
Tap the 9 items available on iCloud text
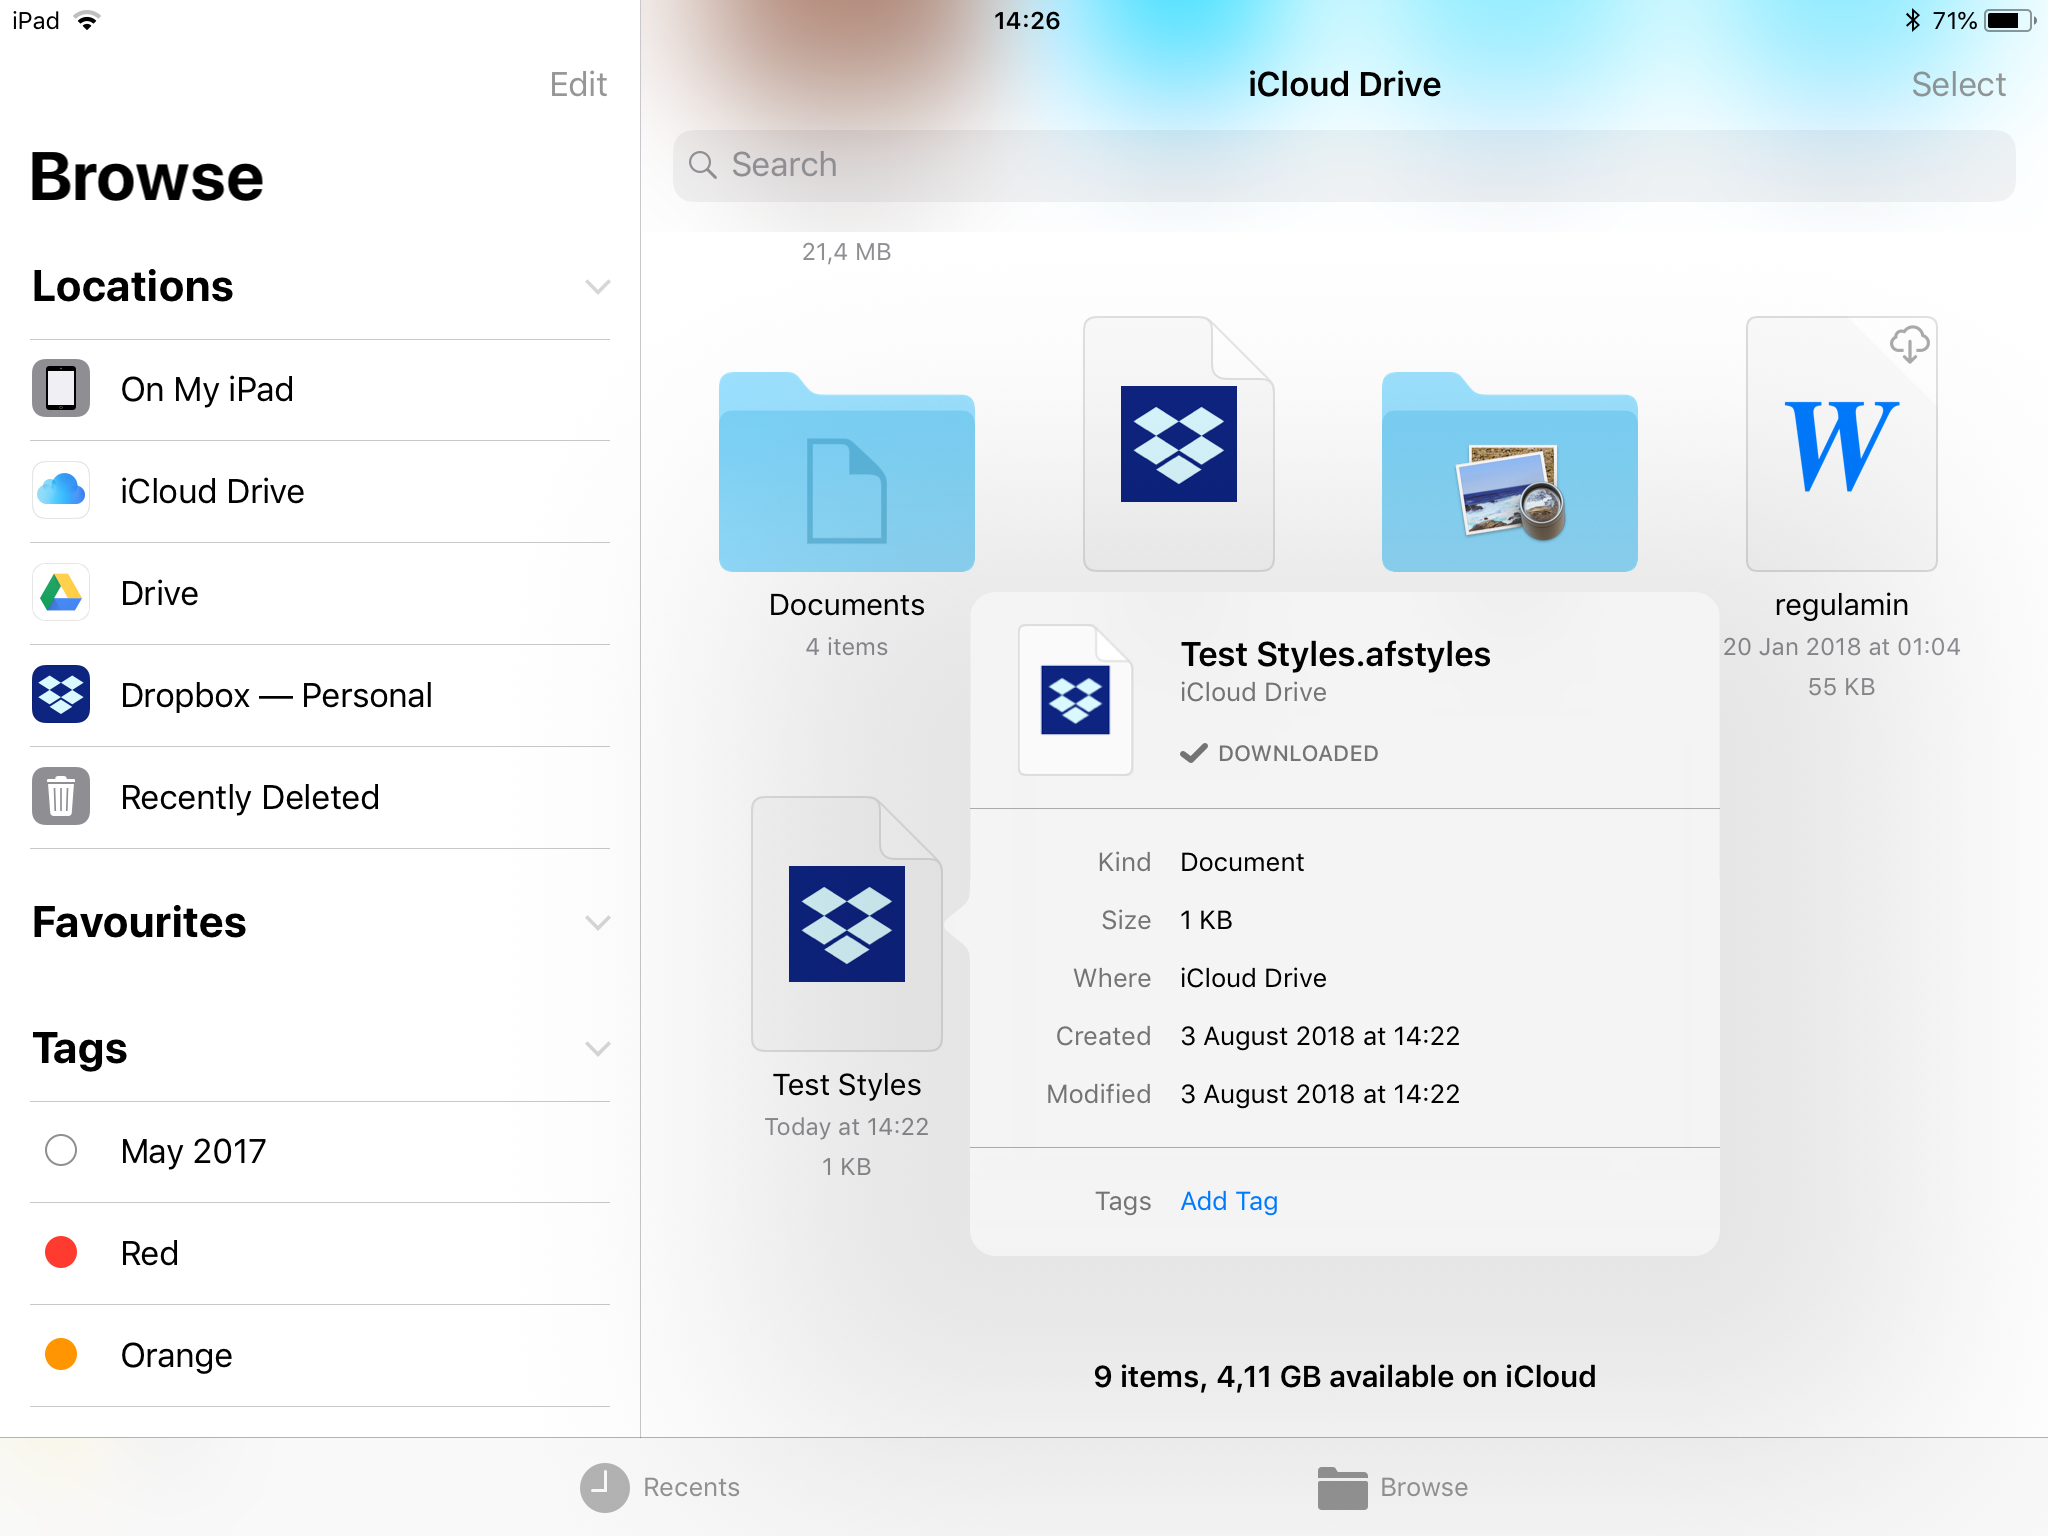1344,1377
